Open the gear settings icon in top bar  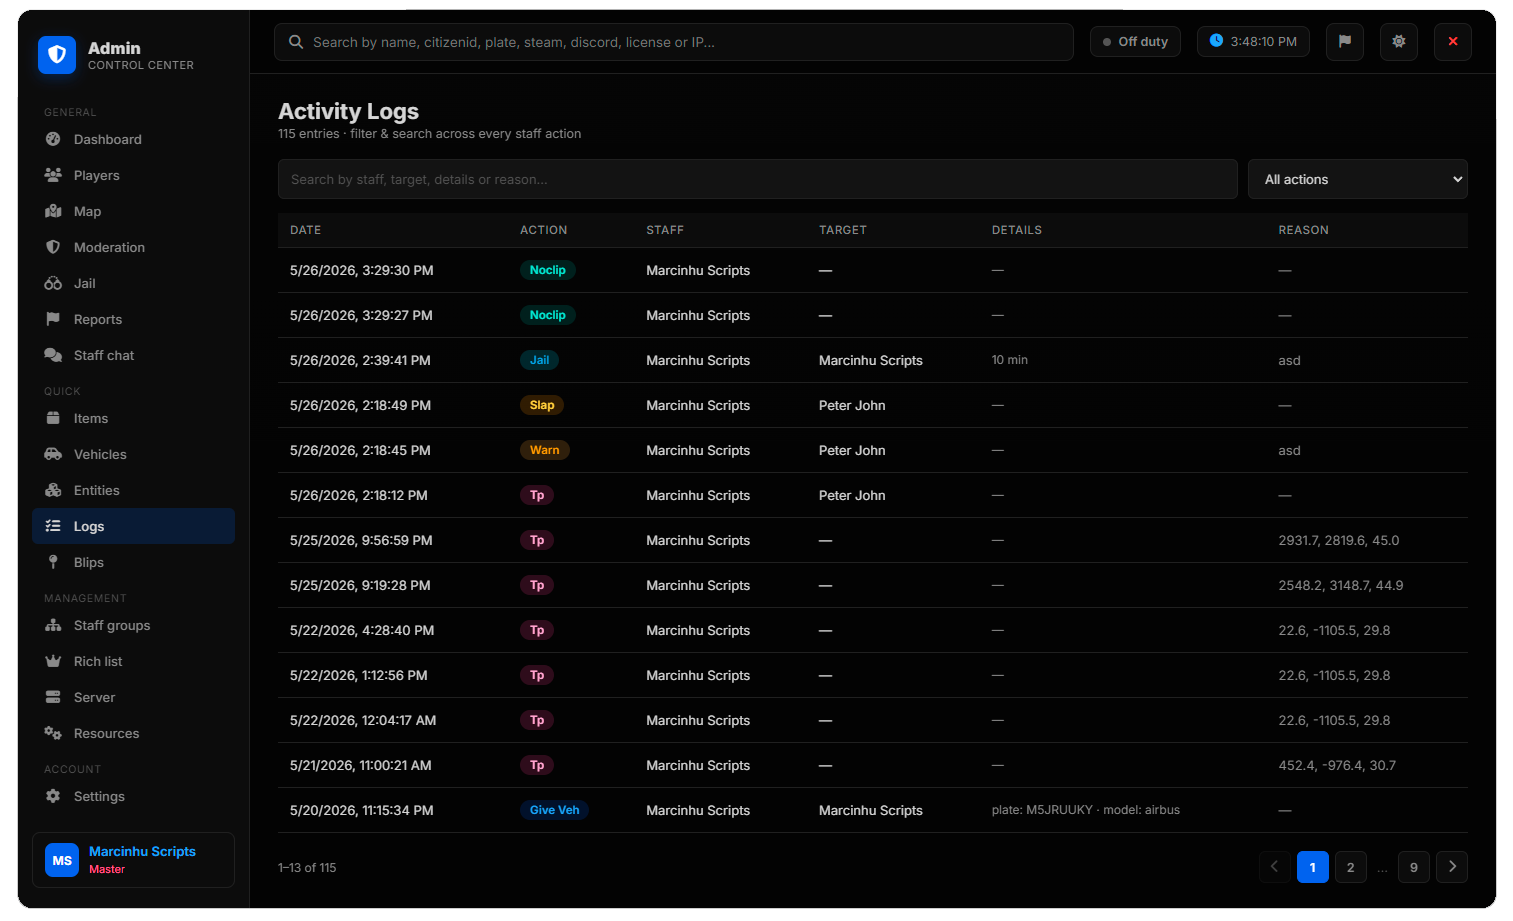click(1398, 42)
